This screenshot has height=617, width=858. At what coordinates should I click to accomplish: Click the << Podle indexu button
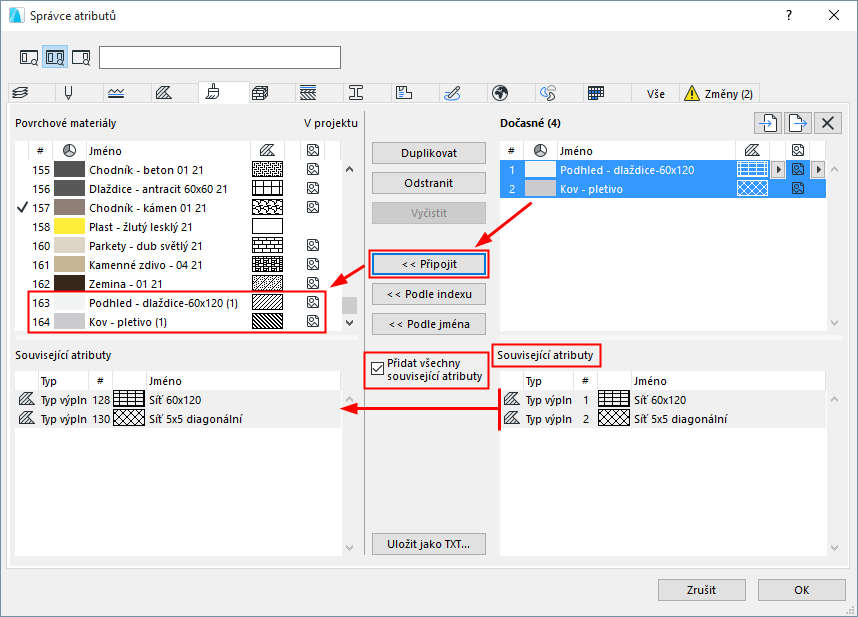click(x=428, y=294)
